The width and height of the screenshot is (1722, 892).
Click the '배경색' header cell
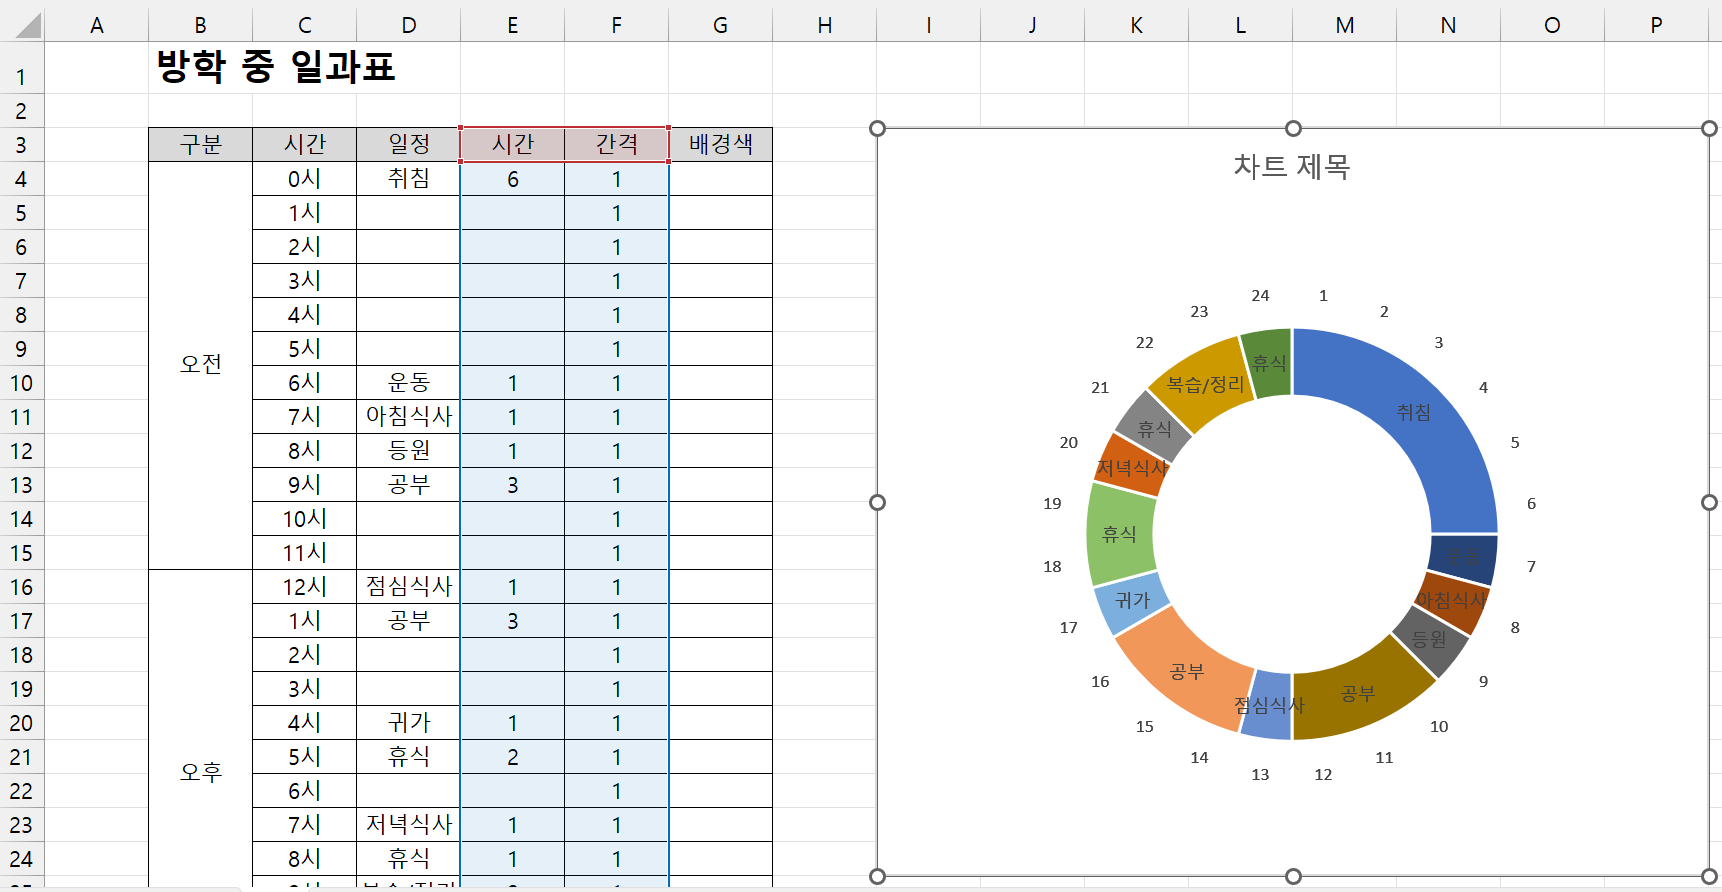(721, 145)
